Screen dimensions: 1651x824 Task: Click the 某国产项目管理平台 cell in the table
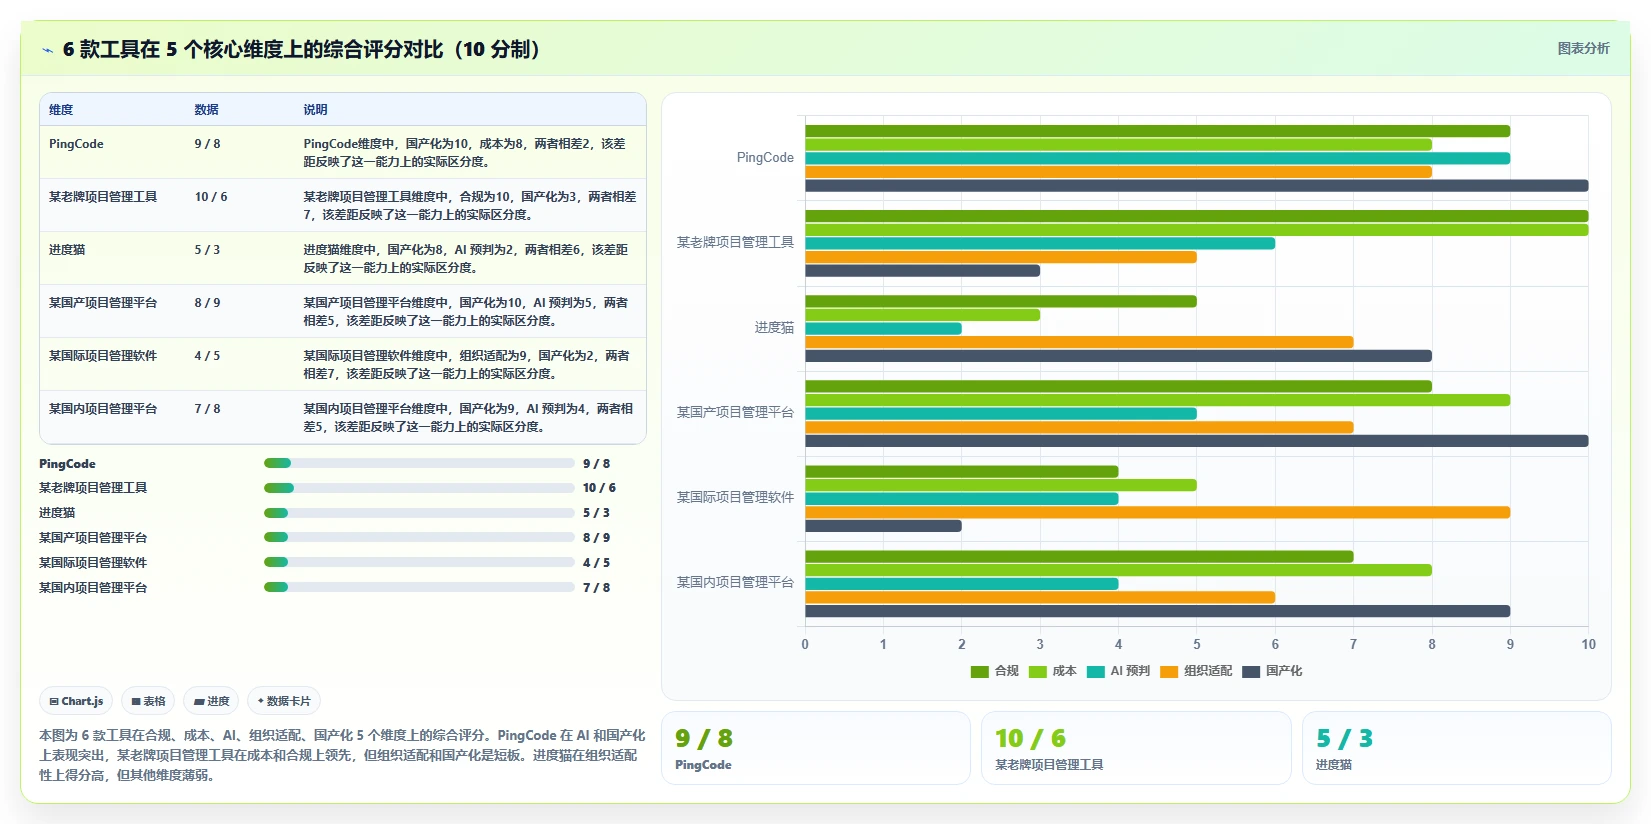tap(103, 303)
